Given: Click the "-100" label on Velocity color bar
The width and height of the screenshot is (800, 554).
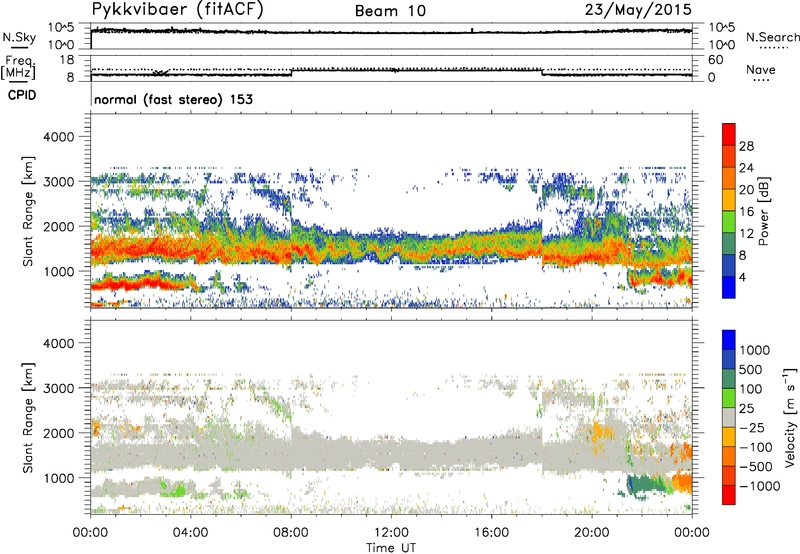Looking at the screenshot, I should tap(755, 447).
